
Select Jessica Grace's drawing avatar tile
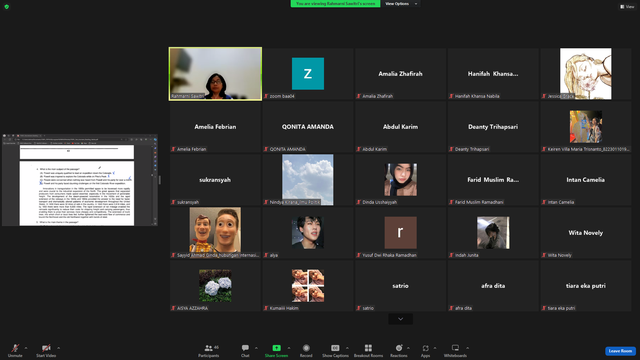(586, 74)
